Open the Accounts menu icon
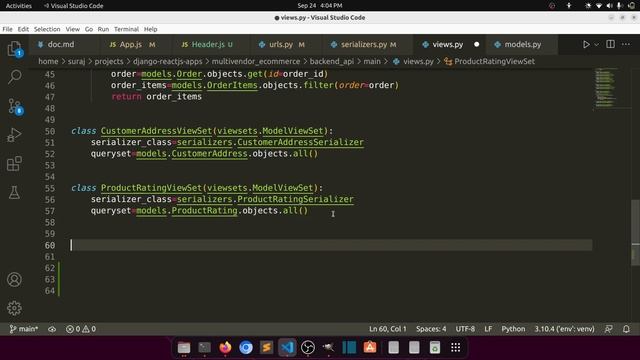This screenshot has width=640, height=360. [x=14, y=280]
